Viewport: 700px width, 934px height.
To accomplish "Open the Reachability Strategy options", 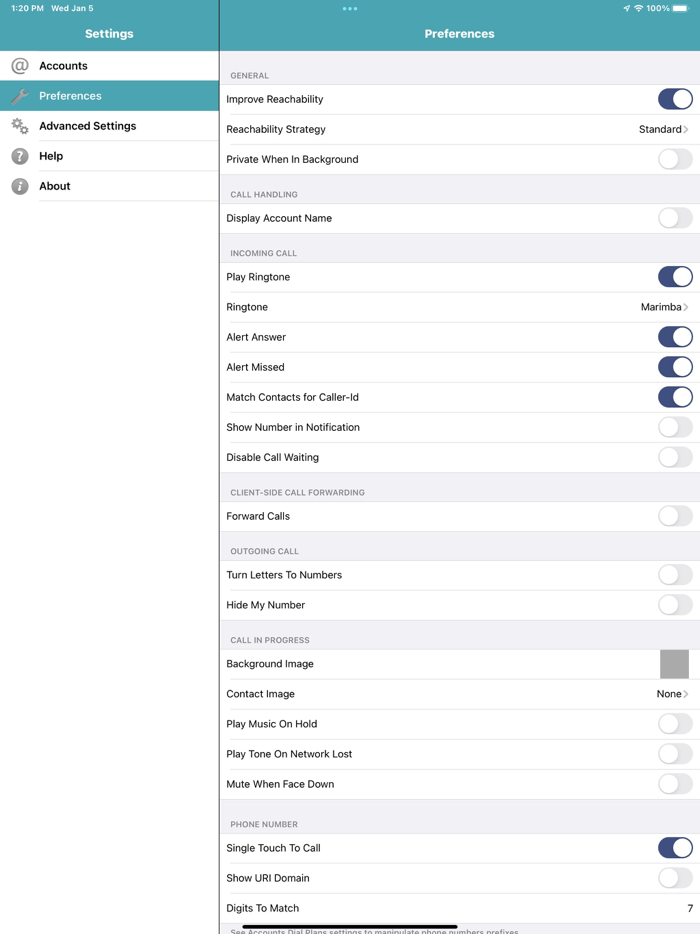I will coord(660,129).
